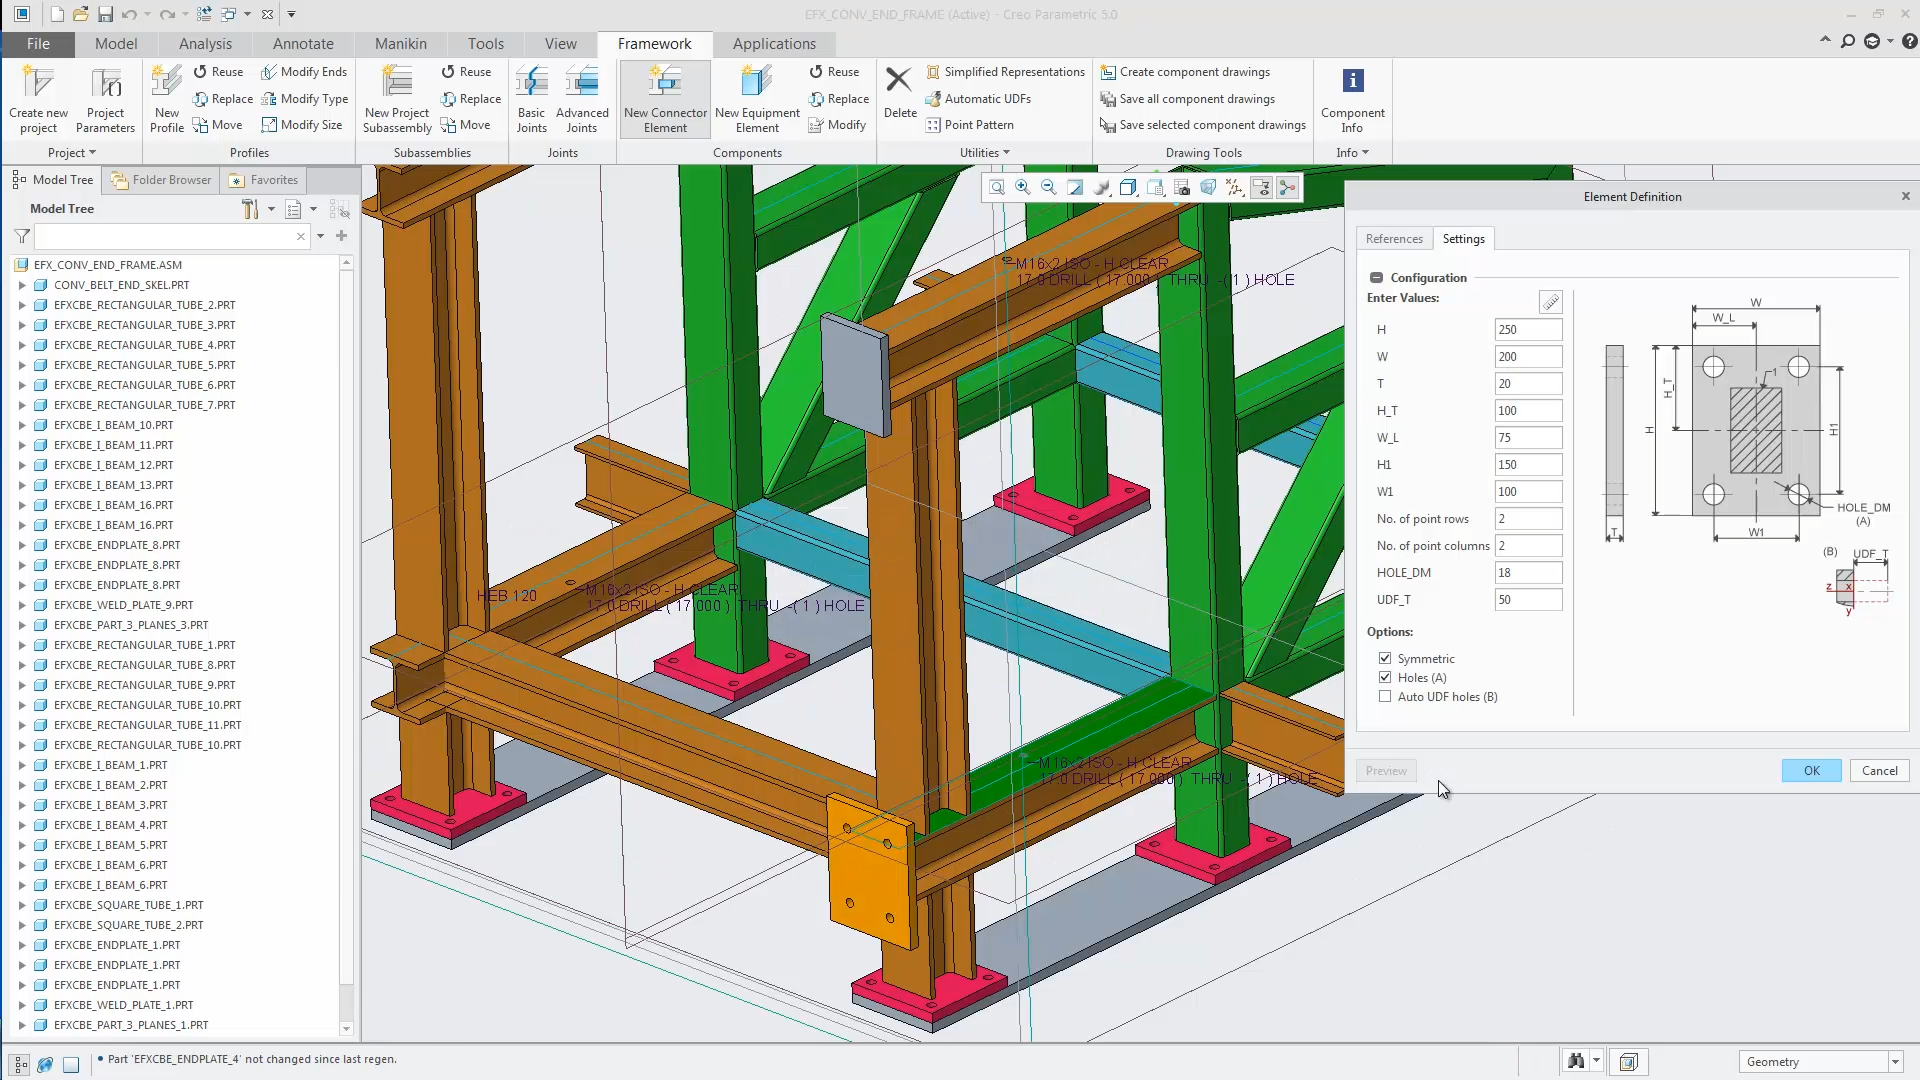Expand CONV_BELT_END_SKEL.PRT node
The image size is (1920, 1080).
tap(22, 285)
